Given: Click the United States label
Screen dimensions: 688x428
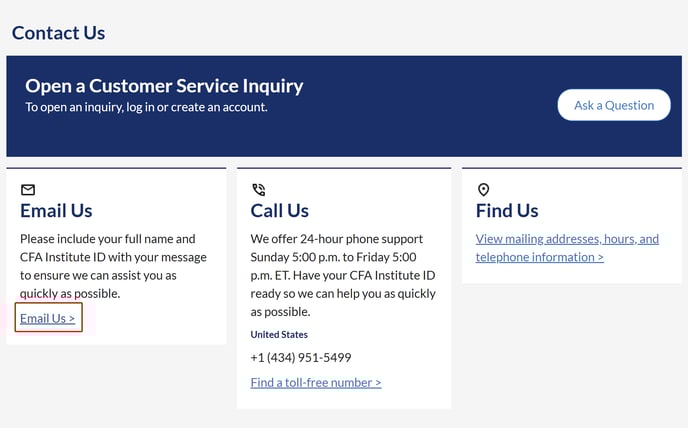Looking at the screenshot, I should (x=279, y=334).
